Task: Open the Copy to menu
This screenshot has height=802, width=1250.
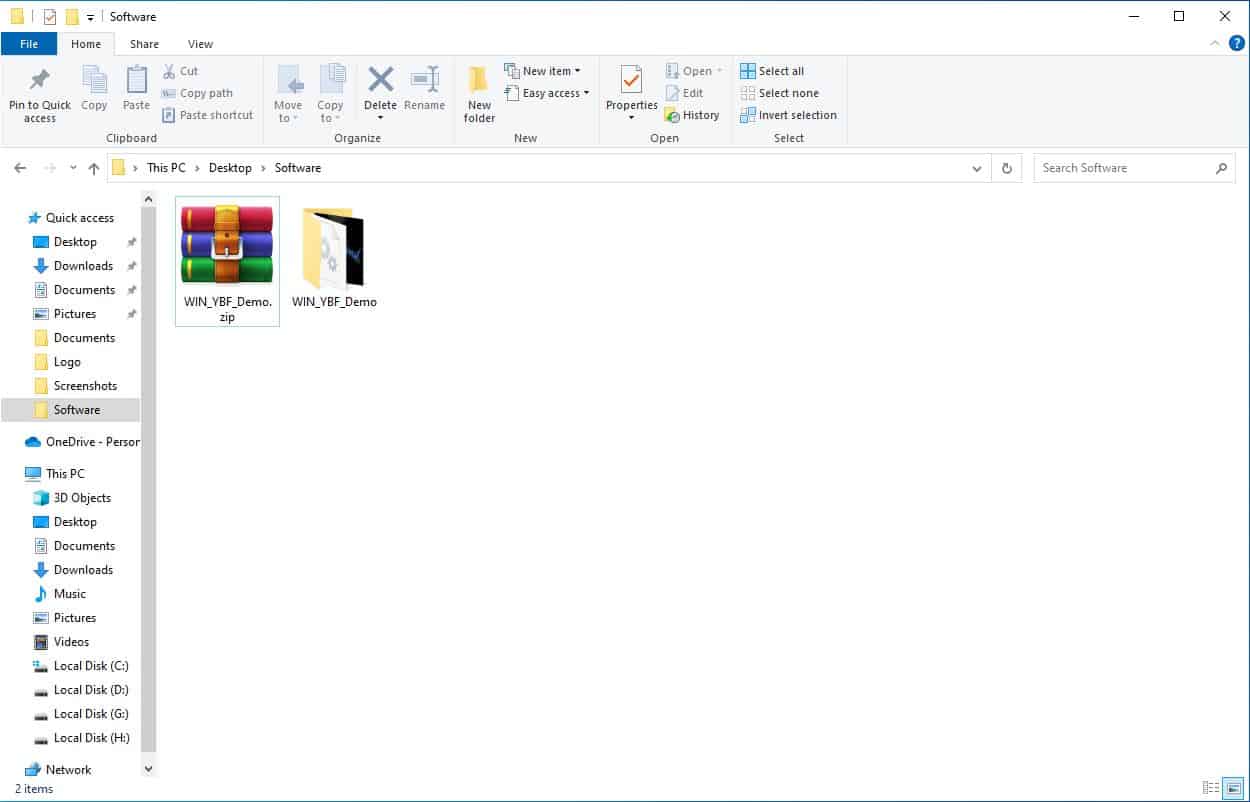Action: pos(330,94)
